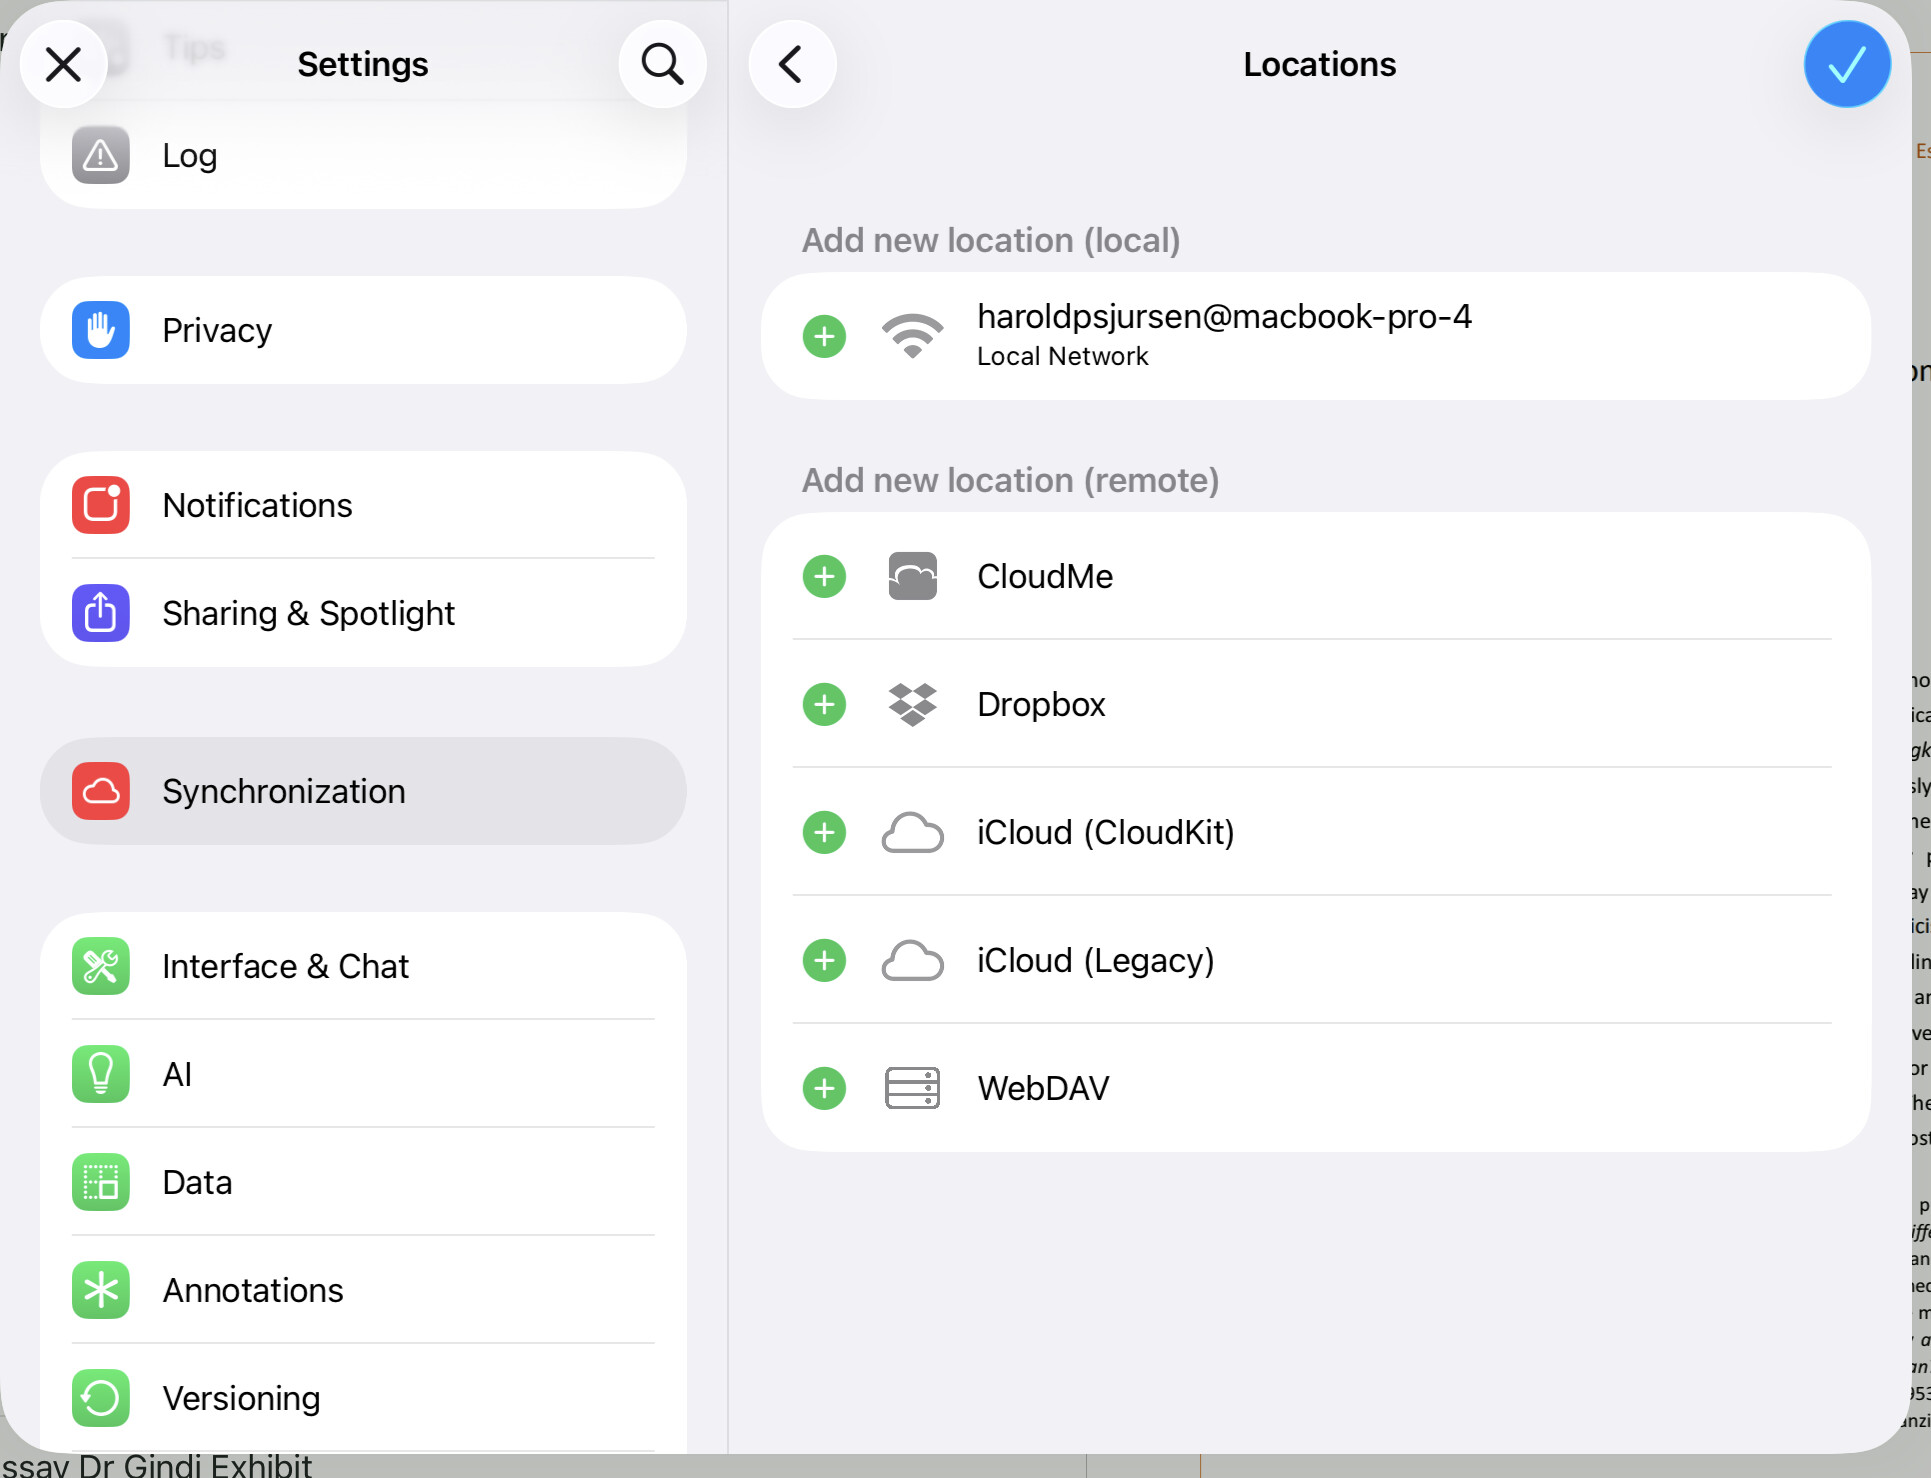Viewport: 1931px width, 1478px height.
Task: Click the Privacy hand icon
Action: (x=101, y=331)
